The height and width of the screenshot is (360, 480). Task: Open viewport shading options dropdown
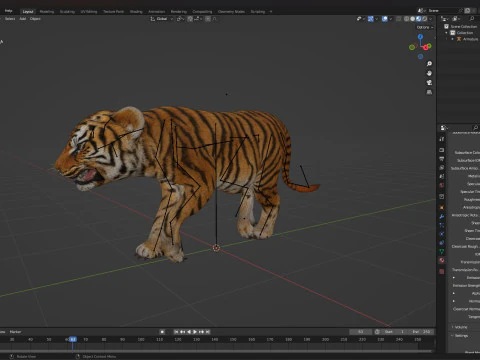[x=431, y=19]
